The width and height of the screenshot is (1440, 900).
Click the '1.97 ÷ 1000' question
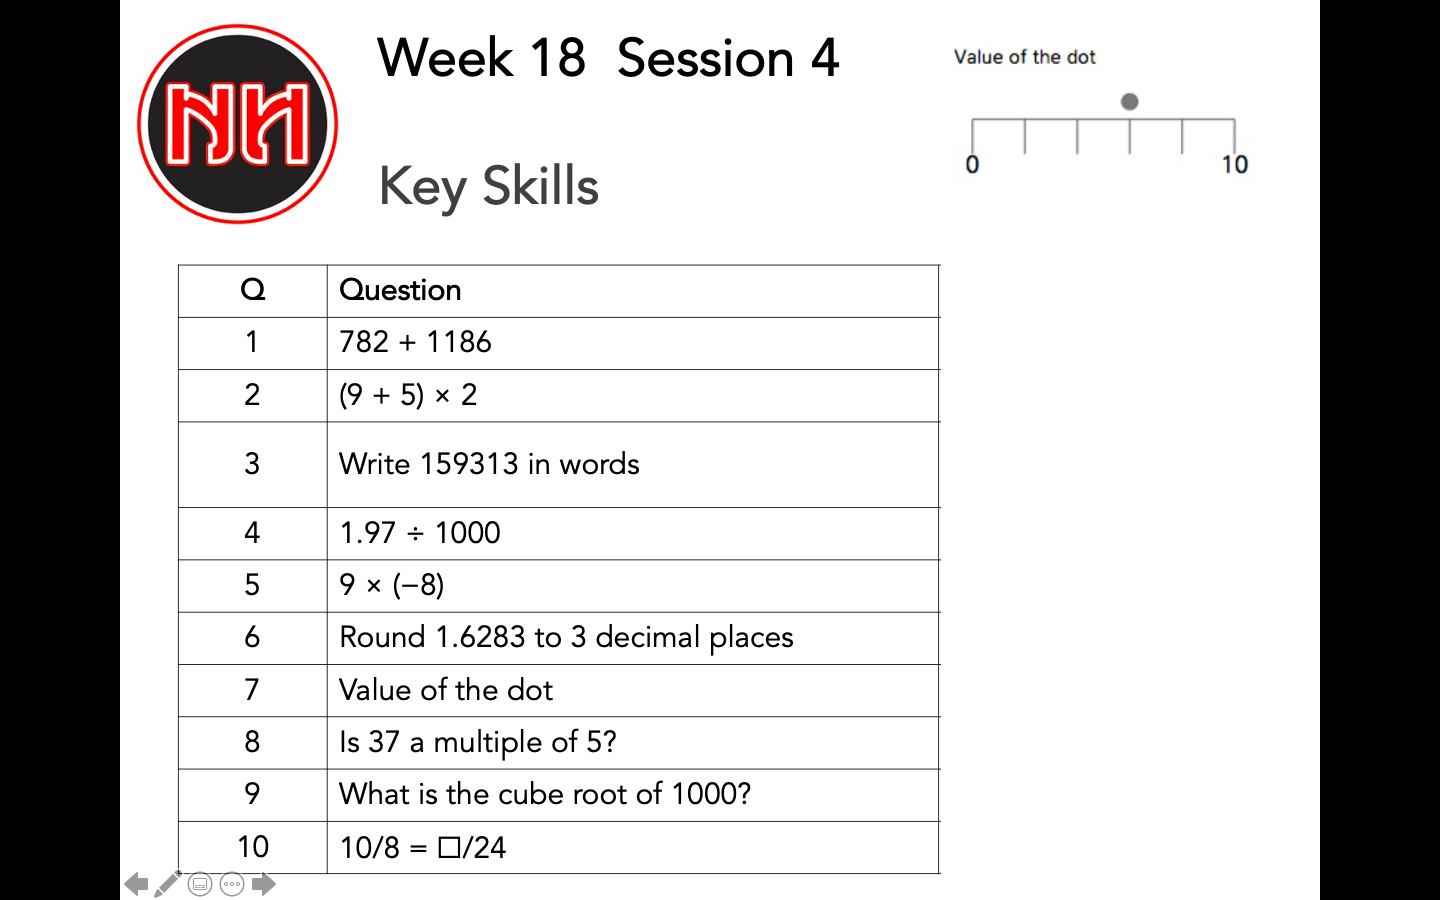click(420, 533)
